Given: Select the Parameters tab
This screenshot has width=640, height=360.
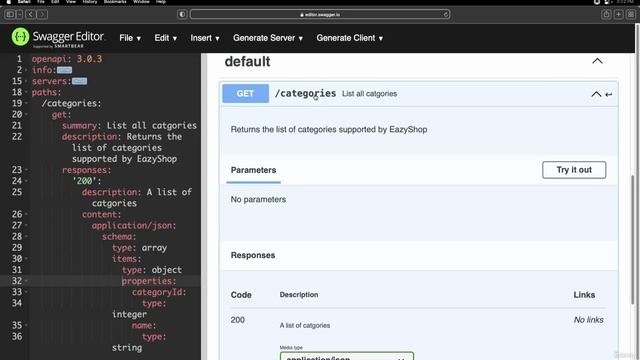Looking at the screenshot, I should pos(253,170).
